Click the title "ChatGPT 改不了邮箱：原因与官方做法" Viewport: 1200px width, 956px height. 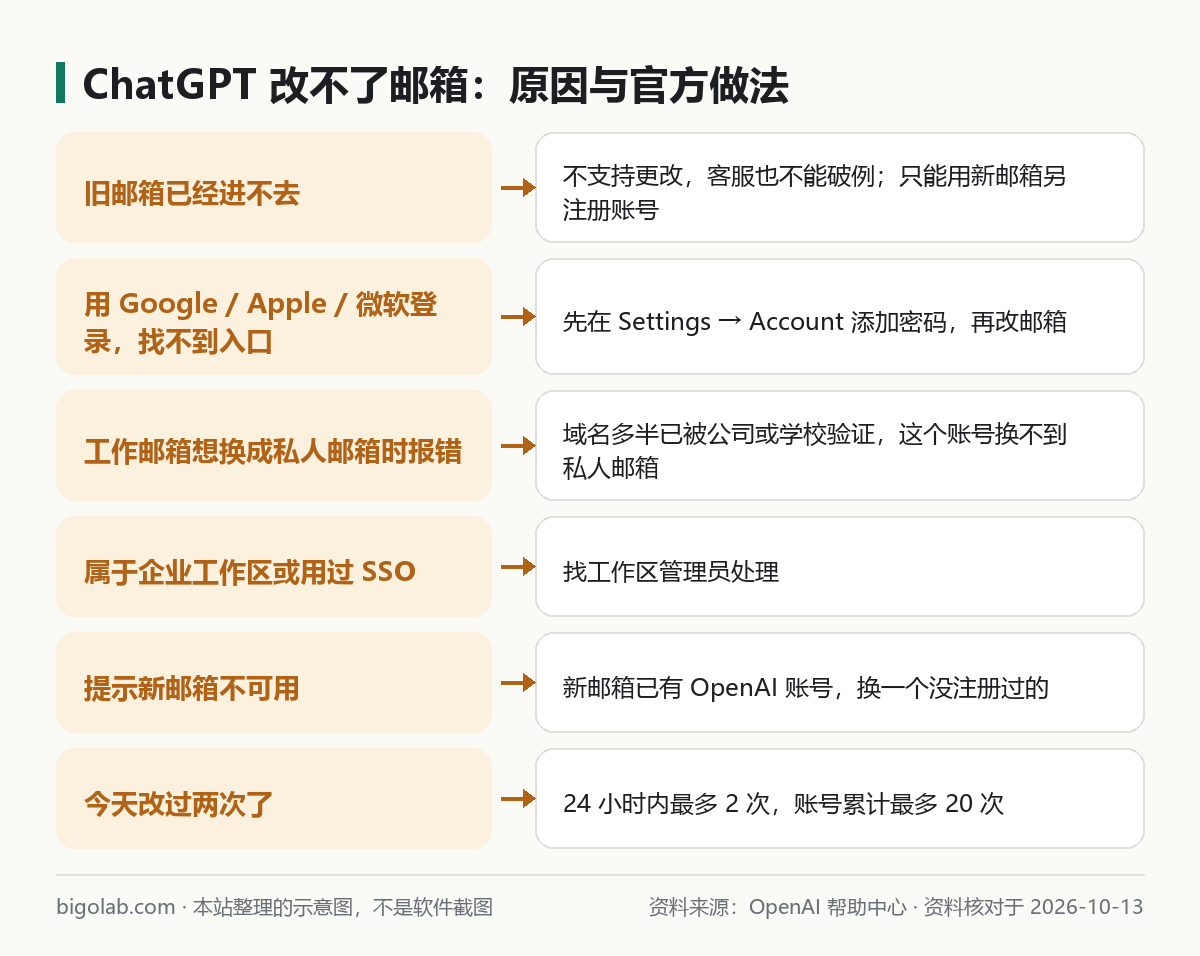click(x=435, y=86)
